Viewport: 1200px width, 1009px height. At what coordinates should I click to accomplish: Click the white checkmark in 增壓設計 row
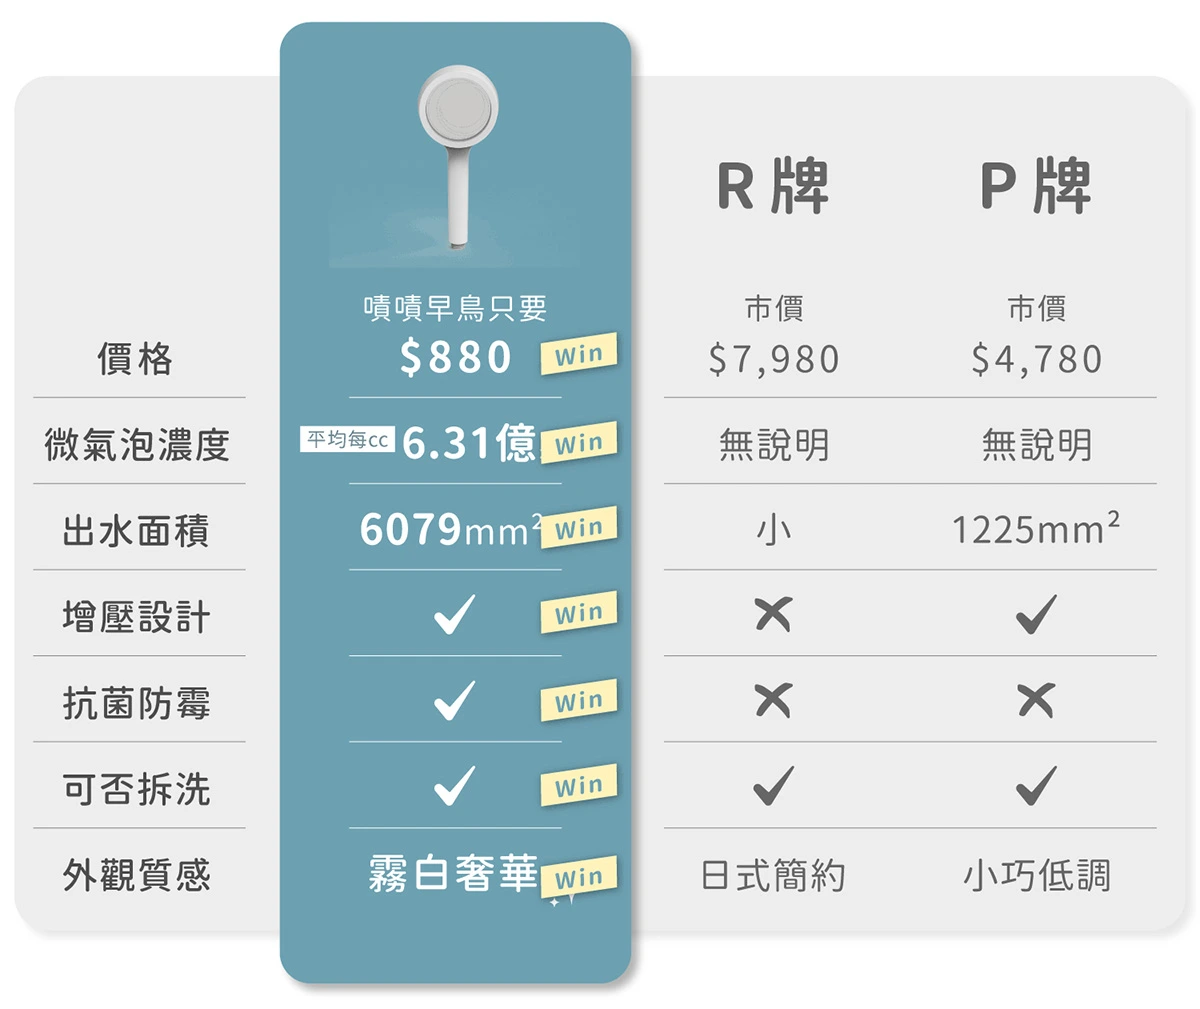(454, 614)
